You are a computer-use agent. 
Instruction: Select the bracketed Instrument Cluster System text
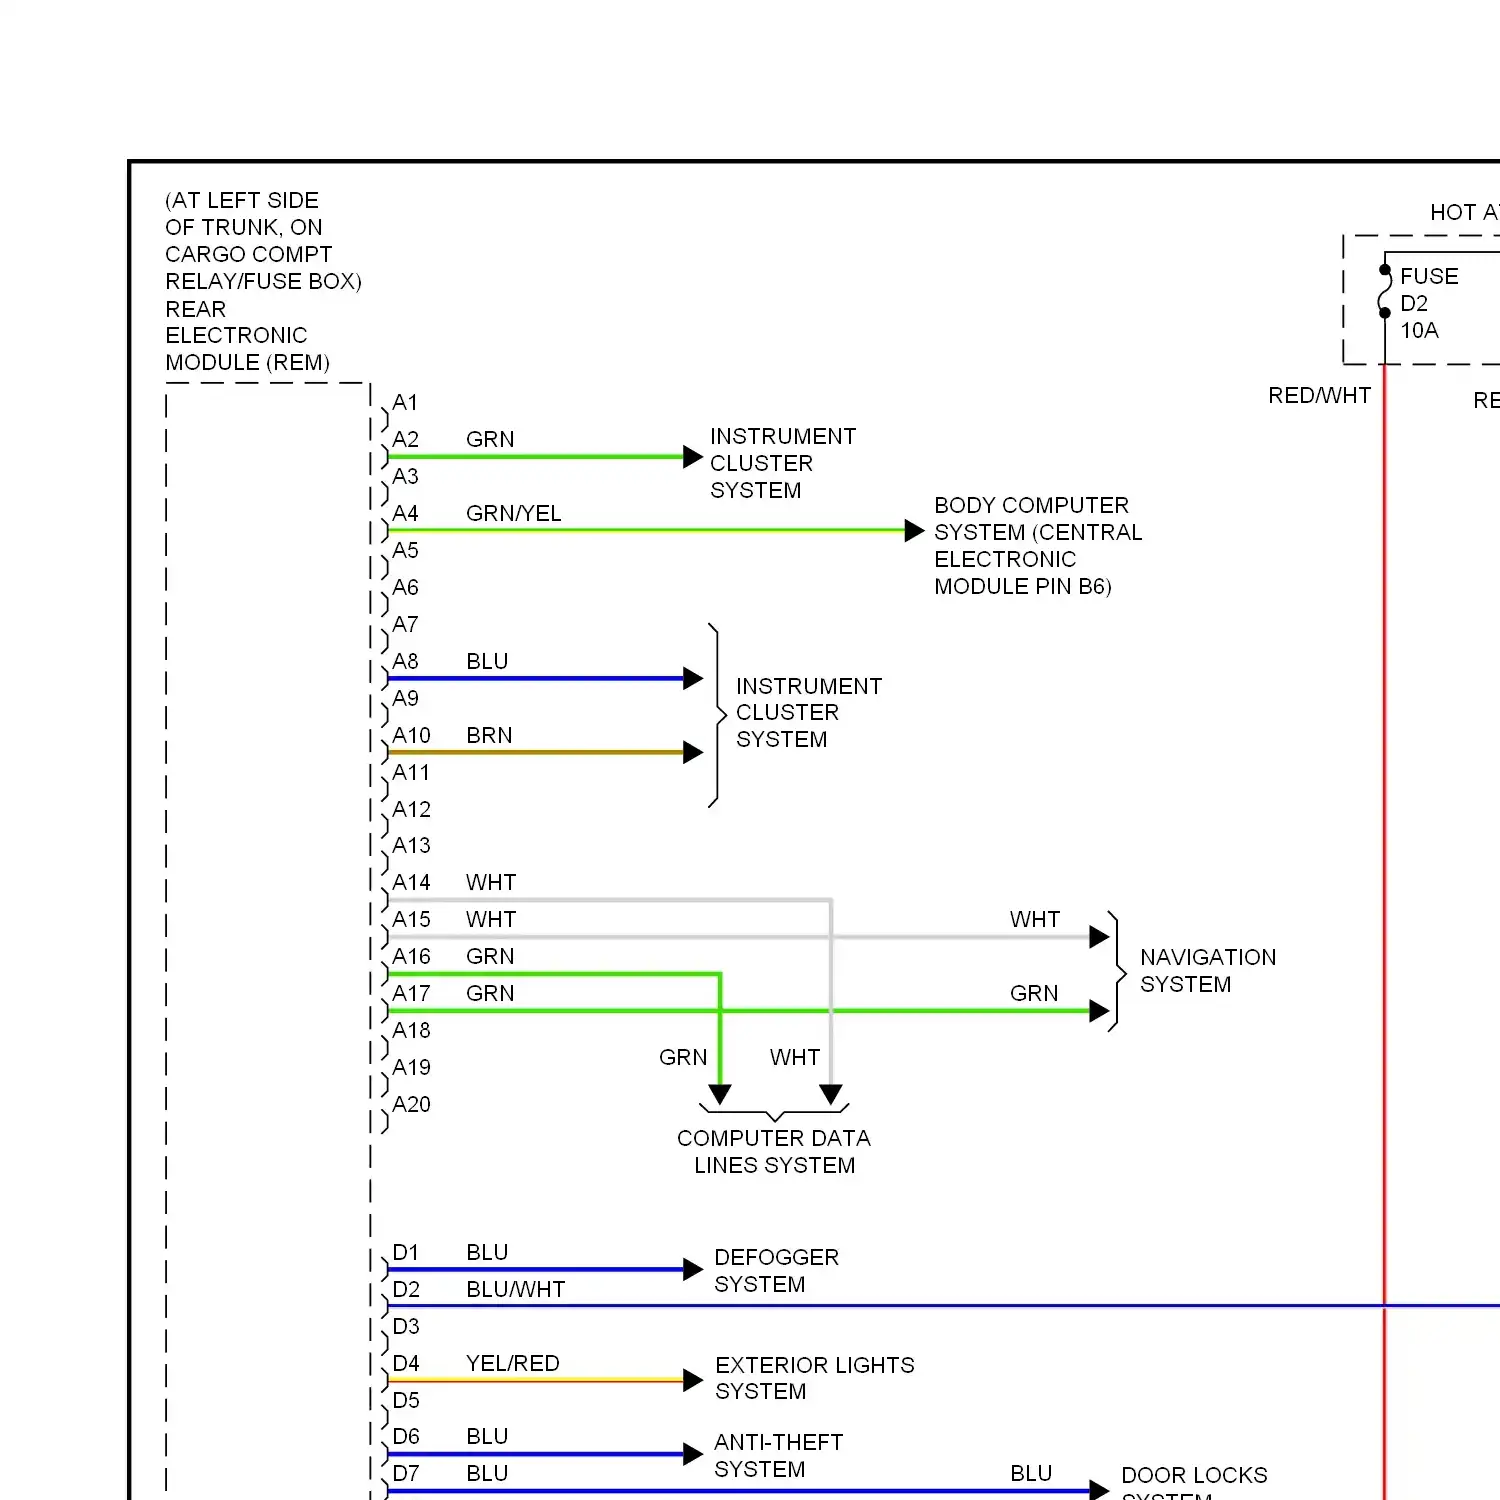809,713
